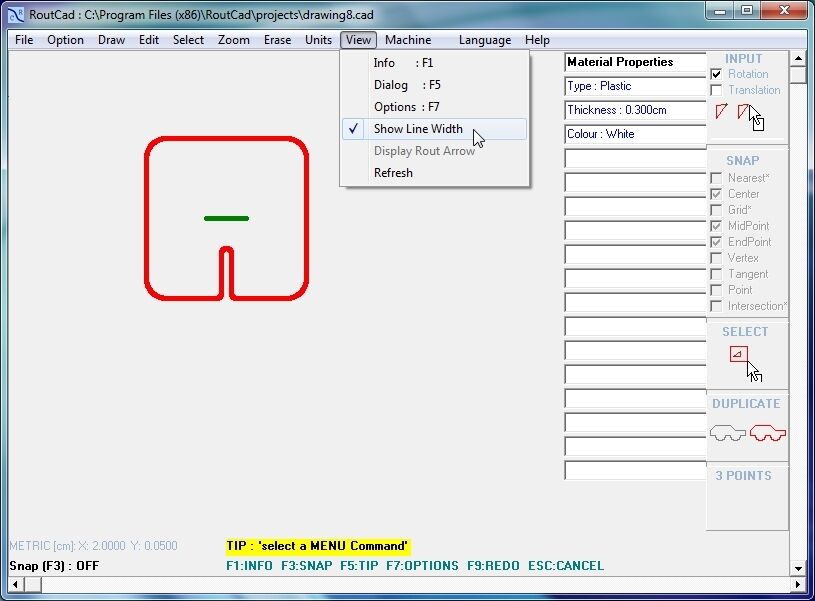
Task: Click the Colour : White field
Action: [x=635, y=134]
